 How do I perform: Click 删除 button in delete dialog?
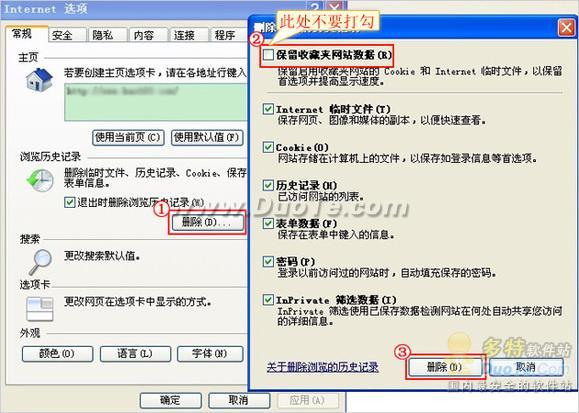(x=445, y=367)
